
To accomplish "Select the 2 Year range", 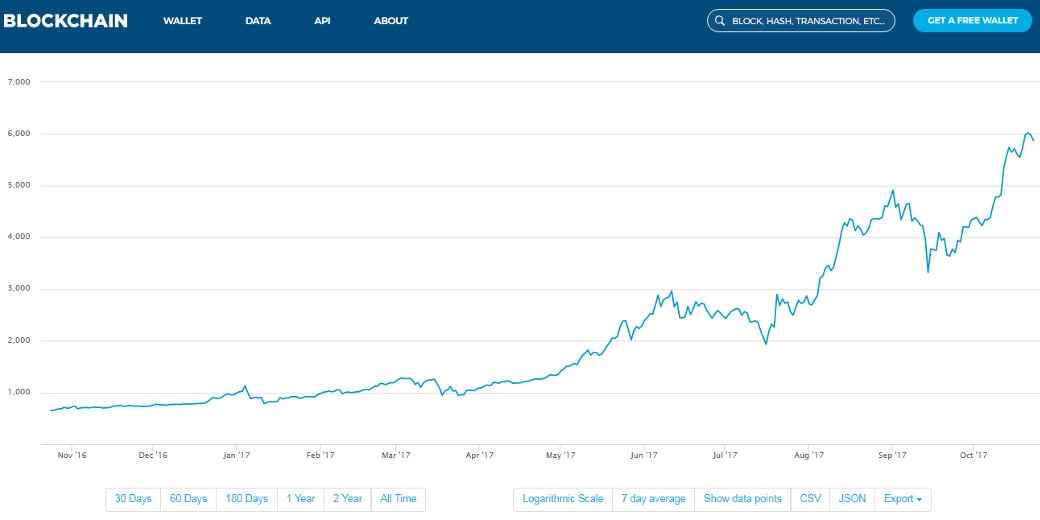I will (x=348, y=499).
